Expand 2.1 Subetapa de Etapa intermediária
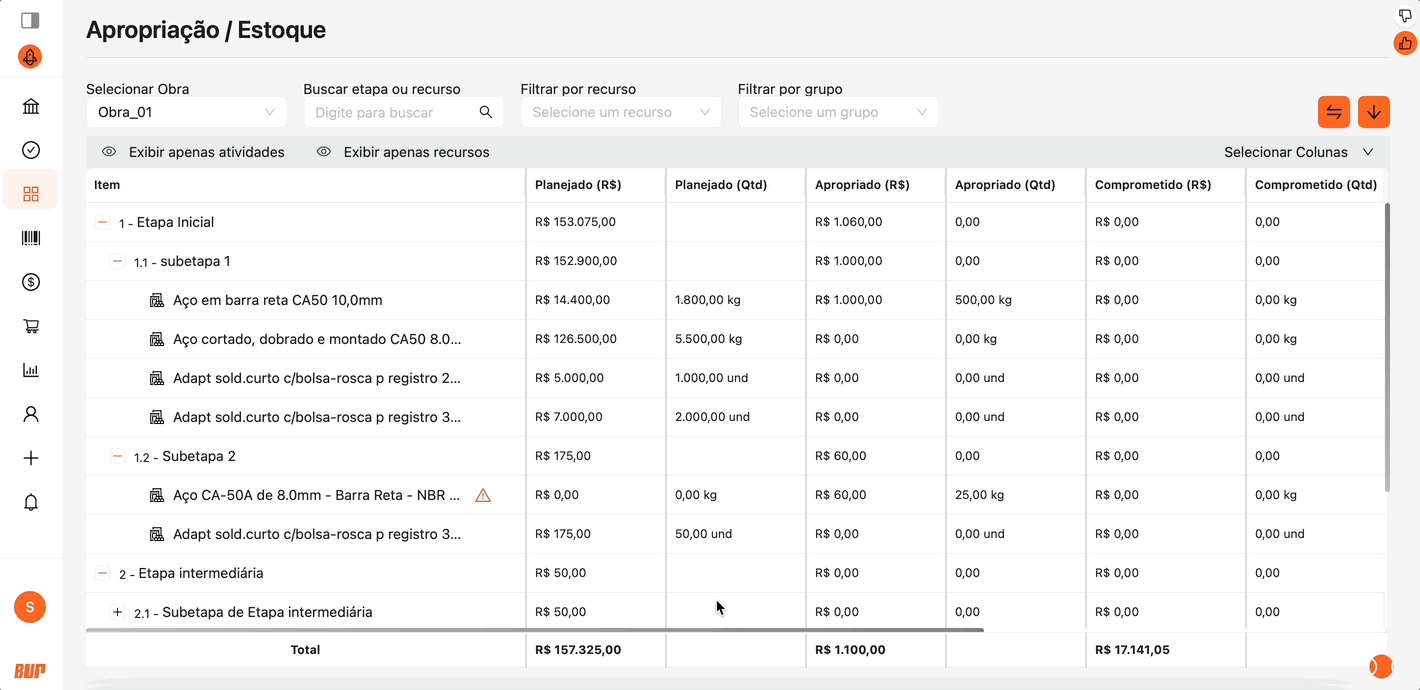The height and width of the screenshot is (690, 1420). pyautogui.click(x=117, y=612)
